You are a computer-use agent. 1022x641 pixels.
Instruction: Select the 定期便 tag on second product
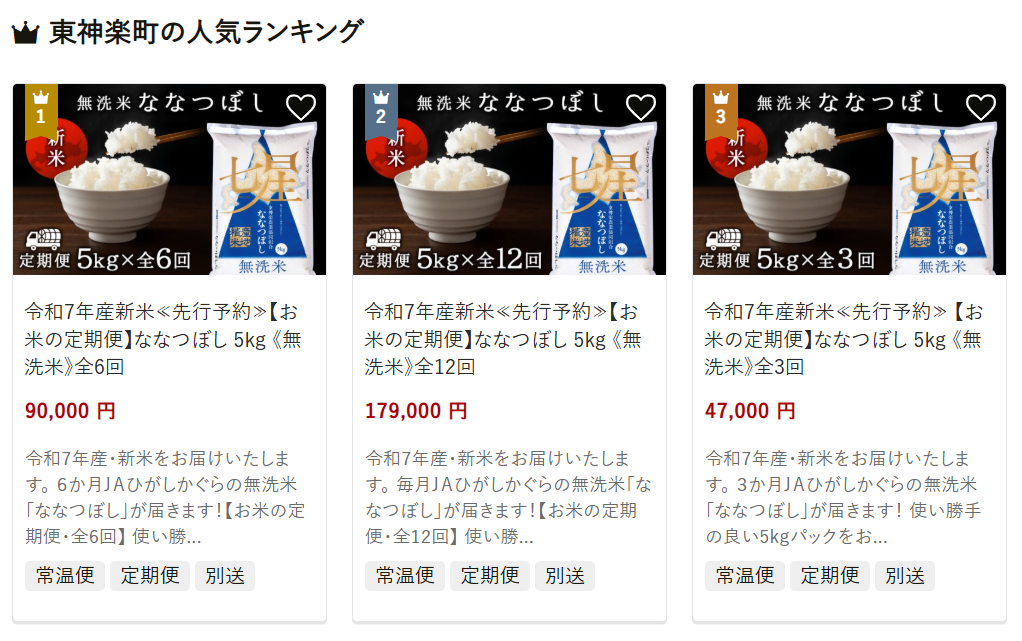point(490,576)
